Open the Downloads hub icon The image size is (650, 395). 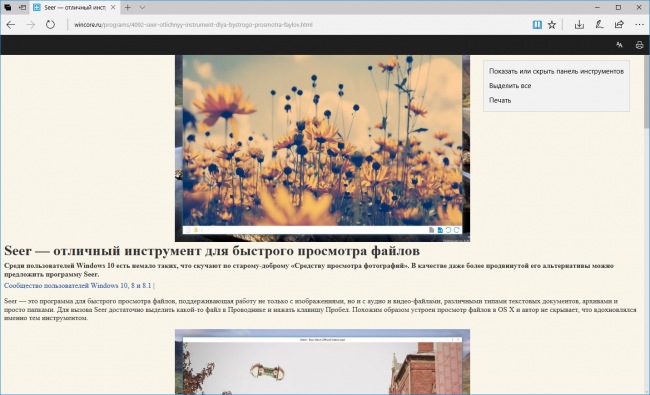(x=579, y=24)
